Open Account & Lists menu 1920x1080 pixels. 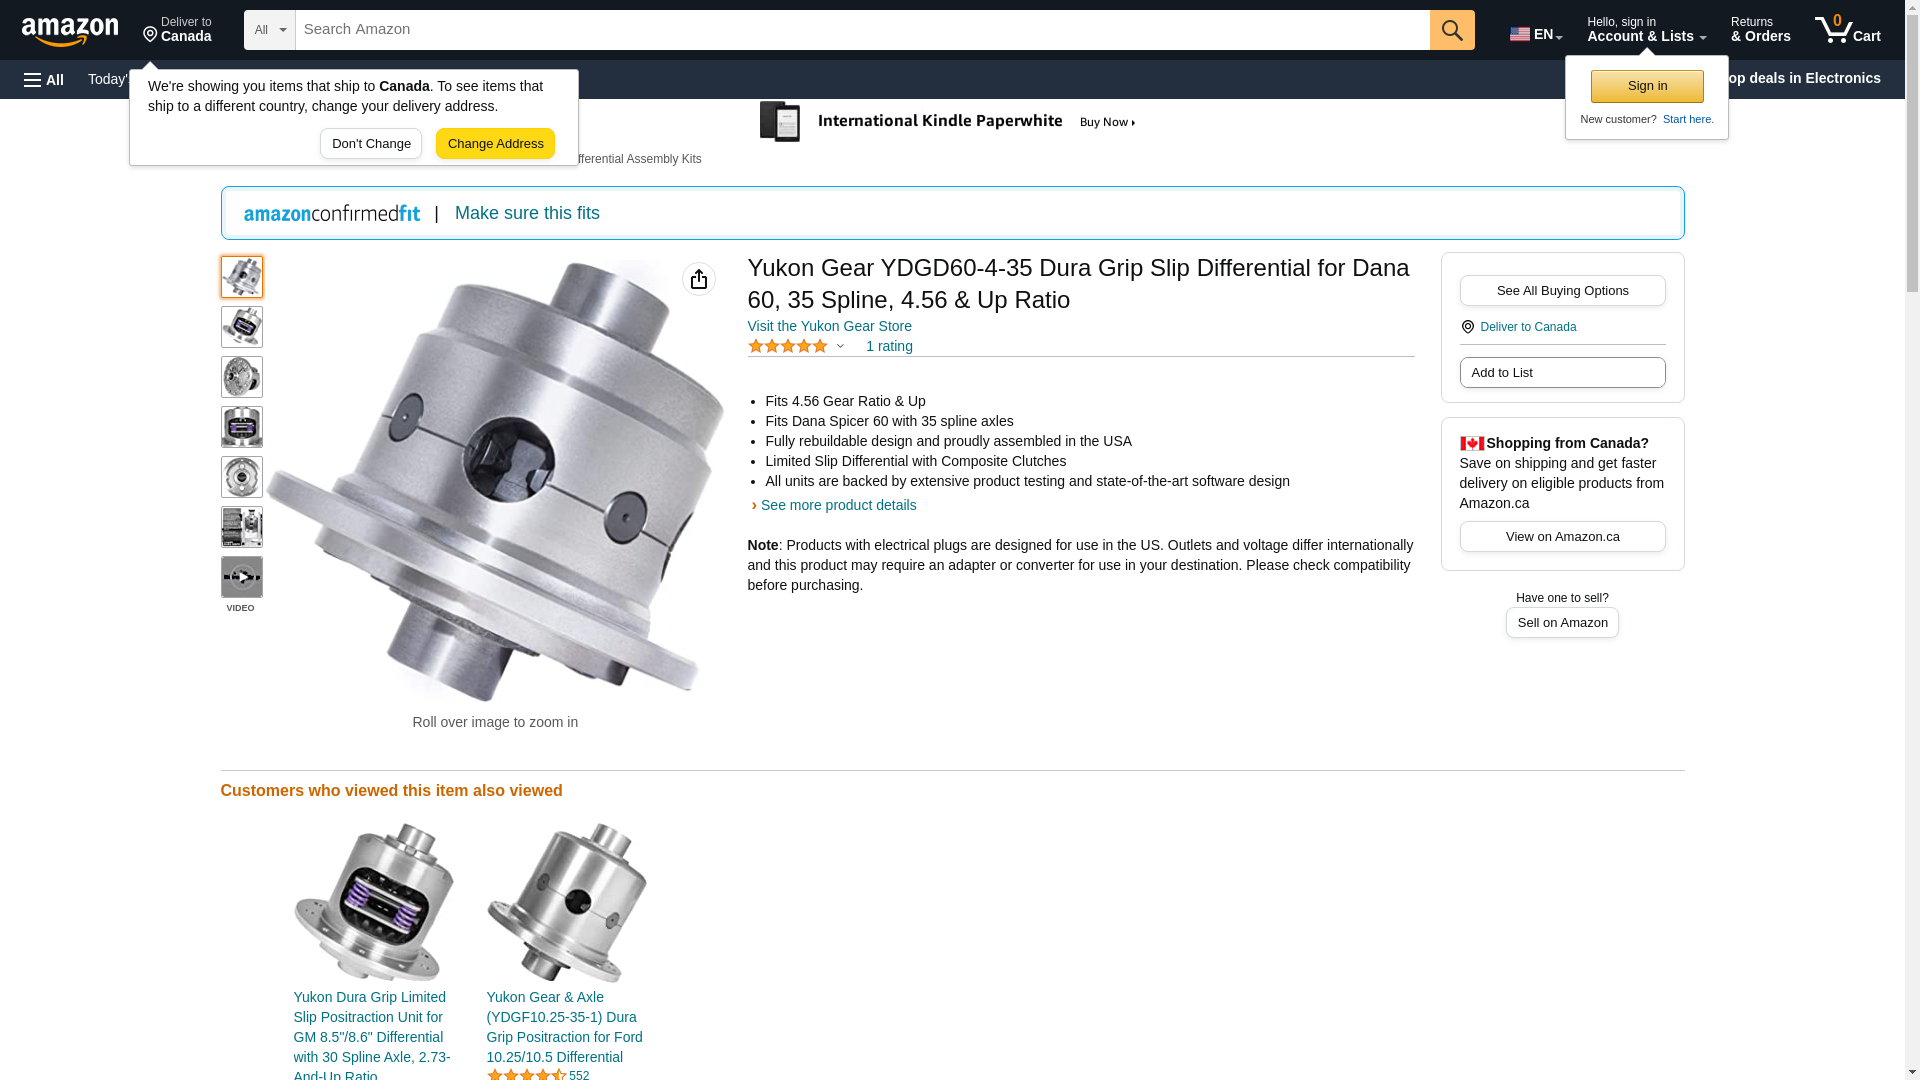pos(1646,30)
